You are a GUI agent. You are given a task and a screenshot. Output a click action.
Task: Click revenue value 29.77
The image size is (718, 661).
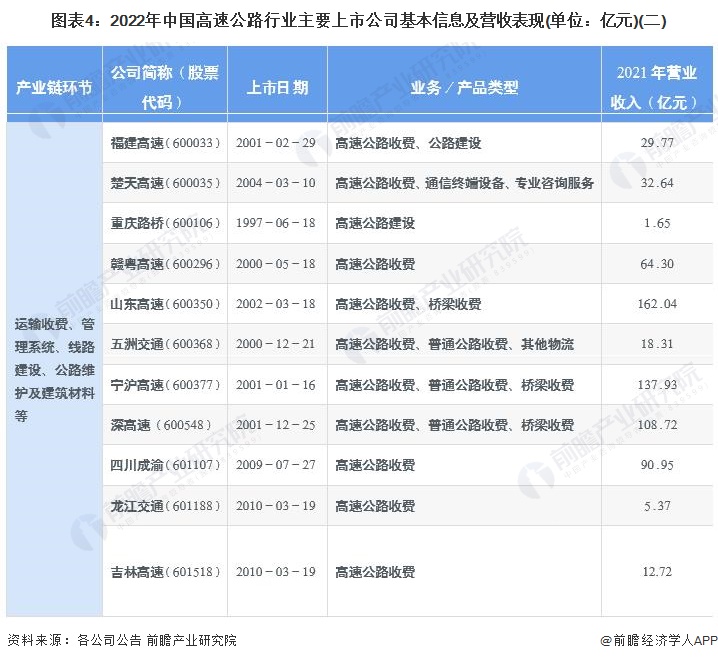657,143
